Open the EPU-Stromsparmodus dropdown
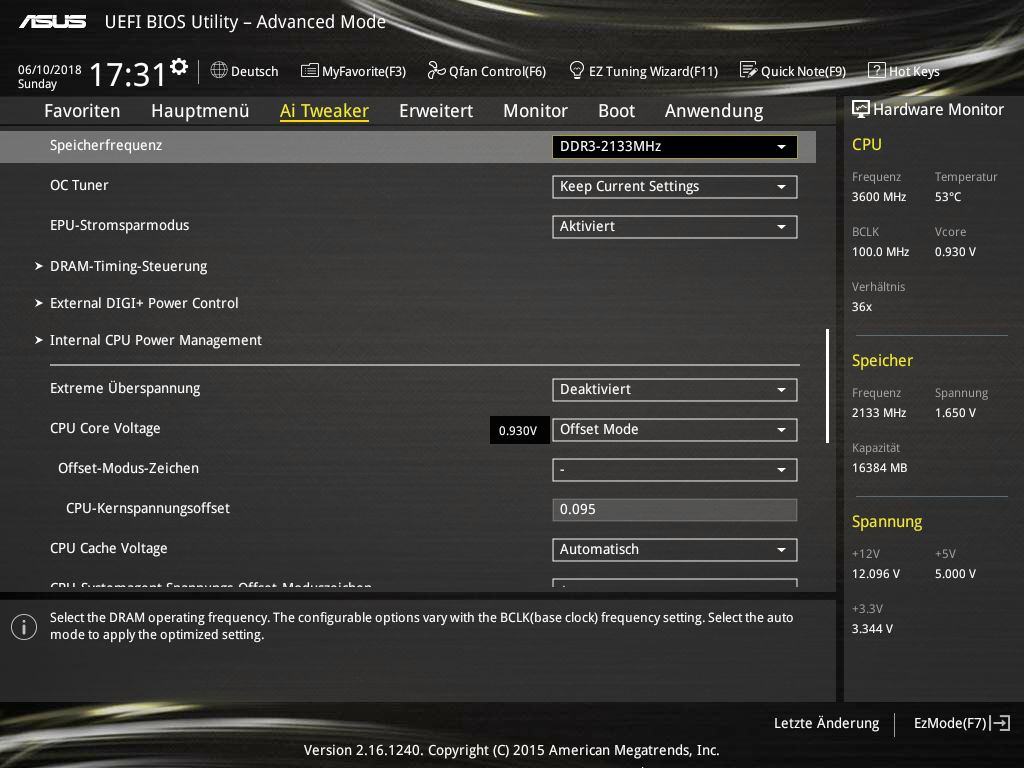This screenshot has width=1024, height=768. coord(675,227)
